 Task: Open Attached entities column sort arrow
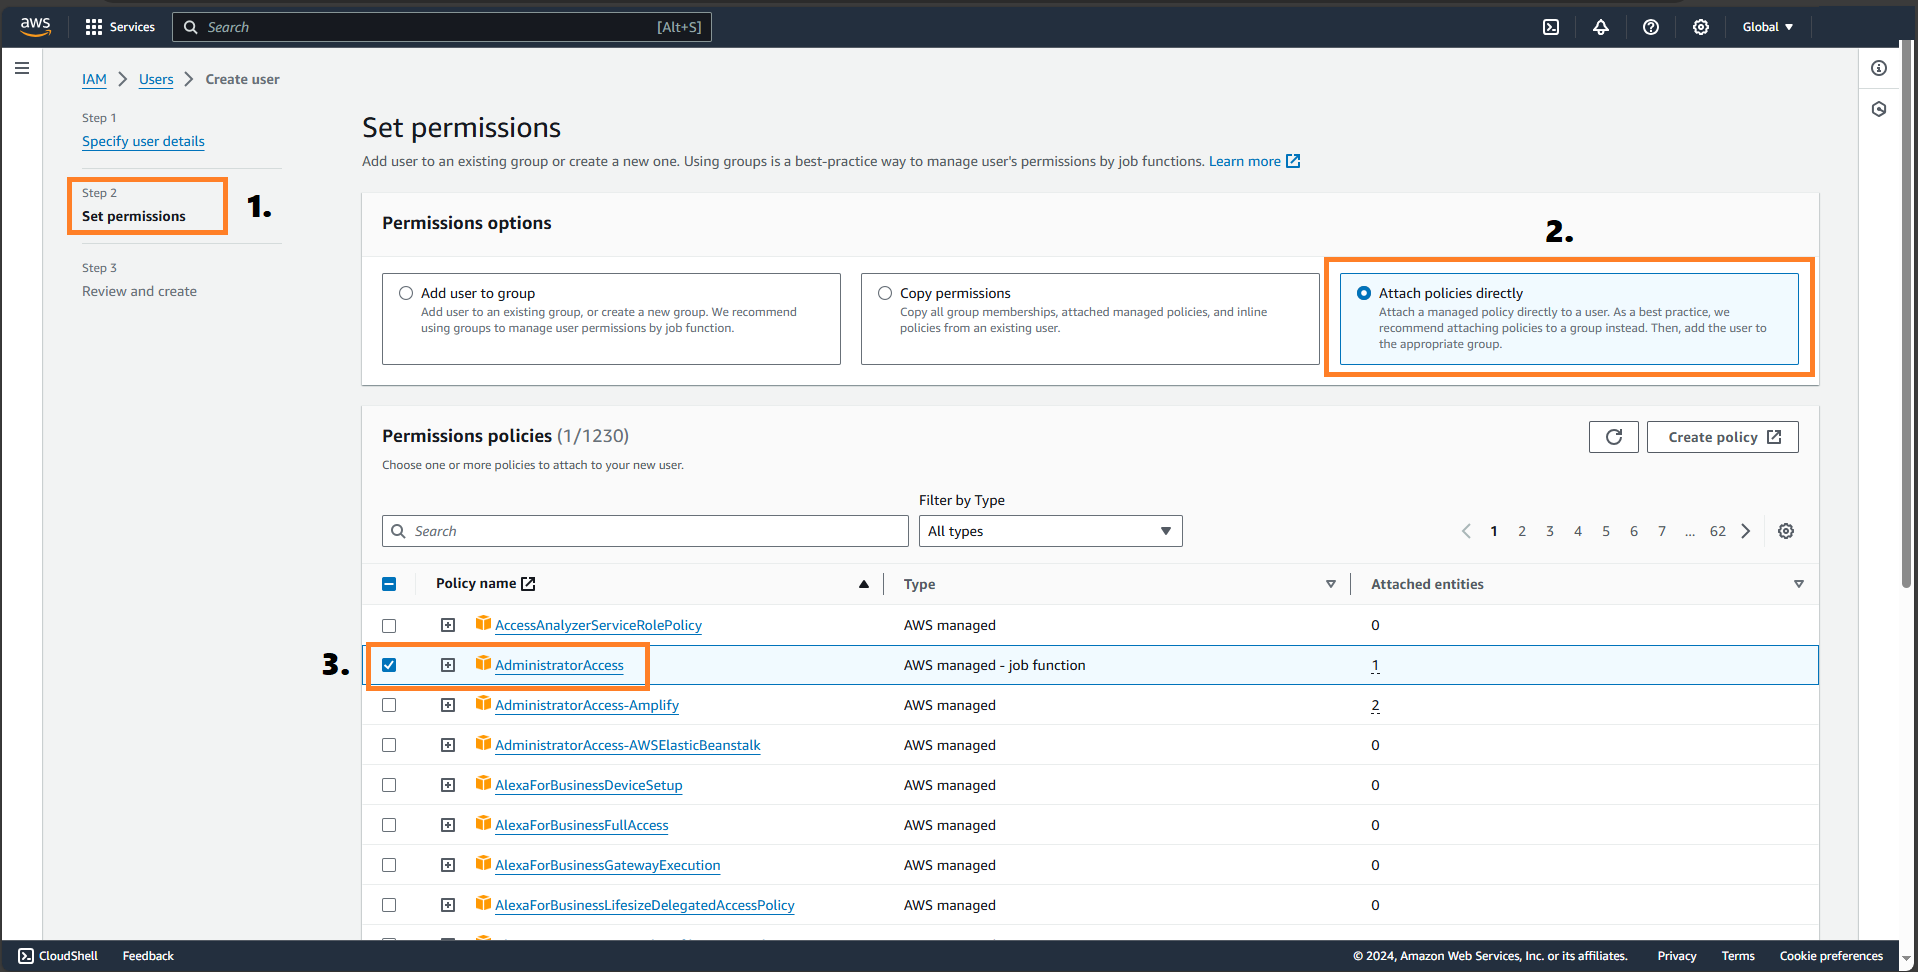pyautogui.click(x=1799, y=584)
